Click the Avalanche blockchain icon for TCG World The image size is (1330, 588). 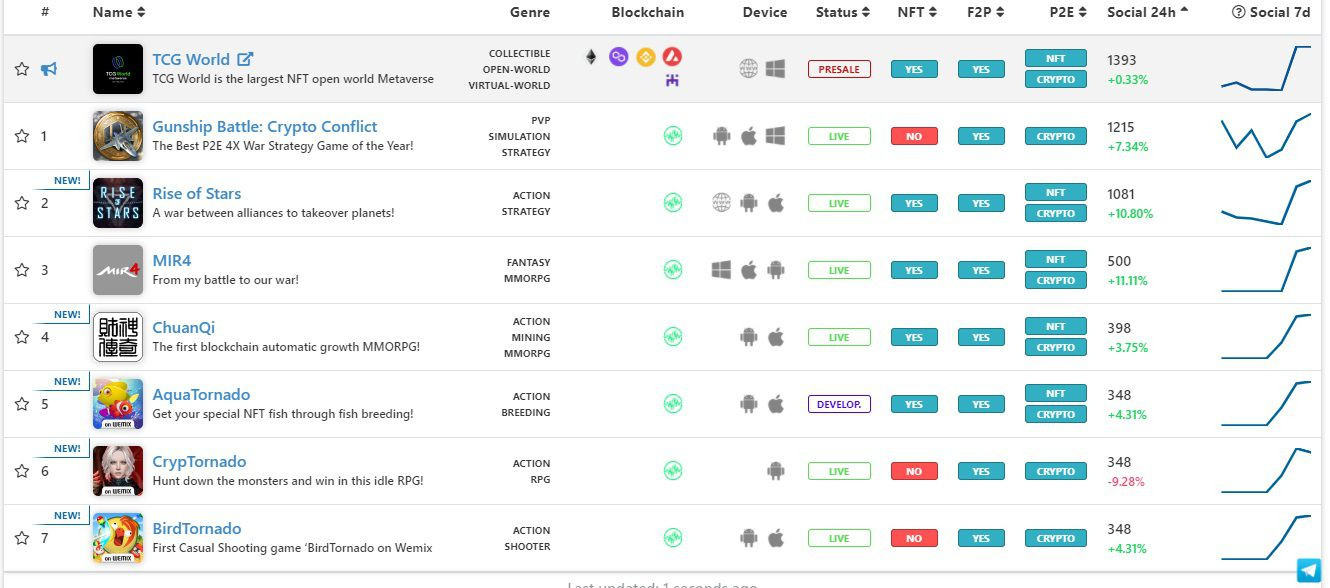tap(673, 57)
